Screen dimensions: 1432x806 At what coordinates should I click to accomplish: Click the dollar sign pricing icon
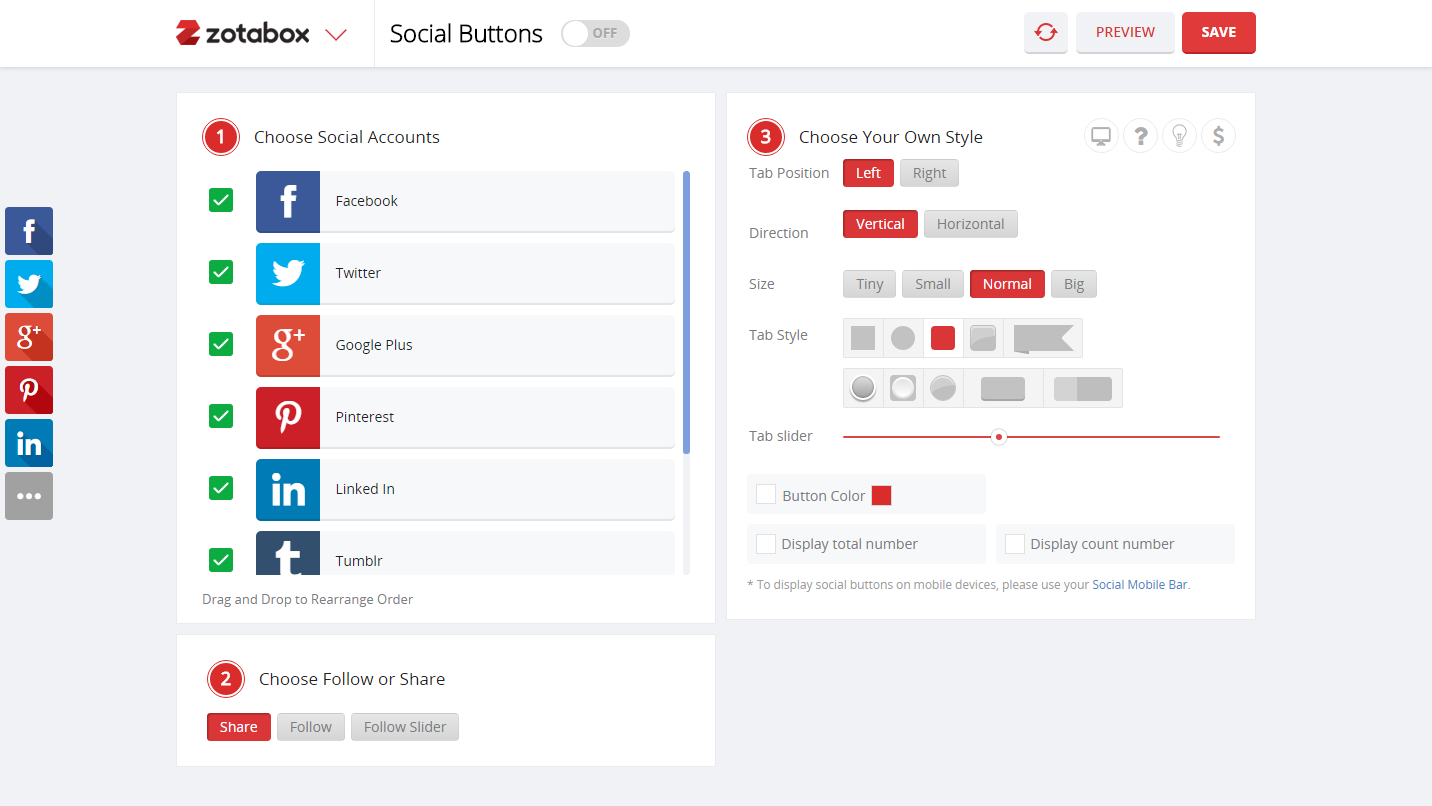1218,135
